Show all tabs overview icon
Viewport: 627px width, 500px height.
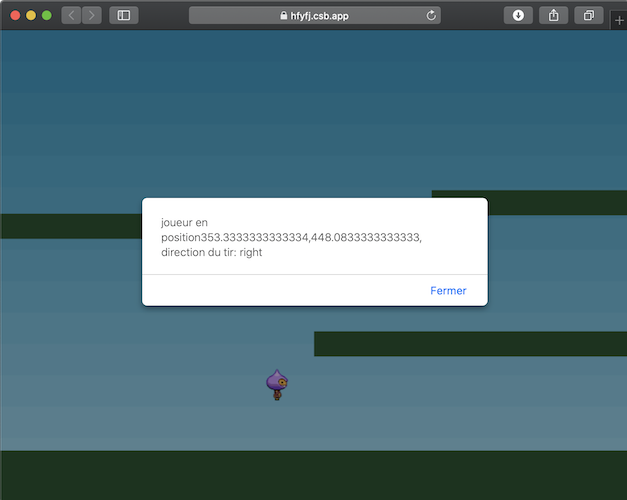tap(589, 16)
